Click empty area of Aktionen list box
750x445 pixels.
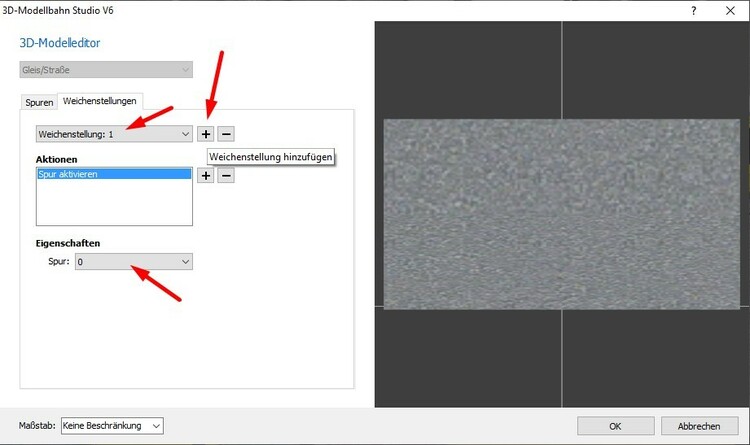click(114, 202)
